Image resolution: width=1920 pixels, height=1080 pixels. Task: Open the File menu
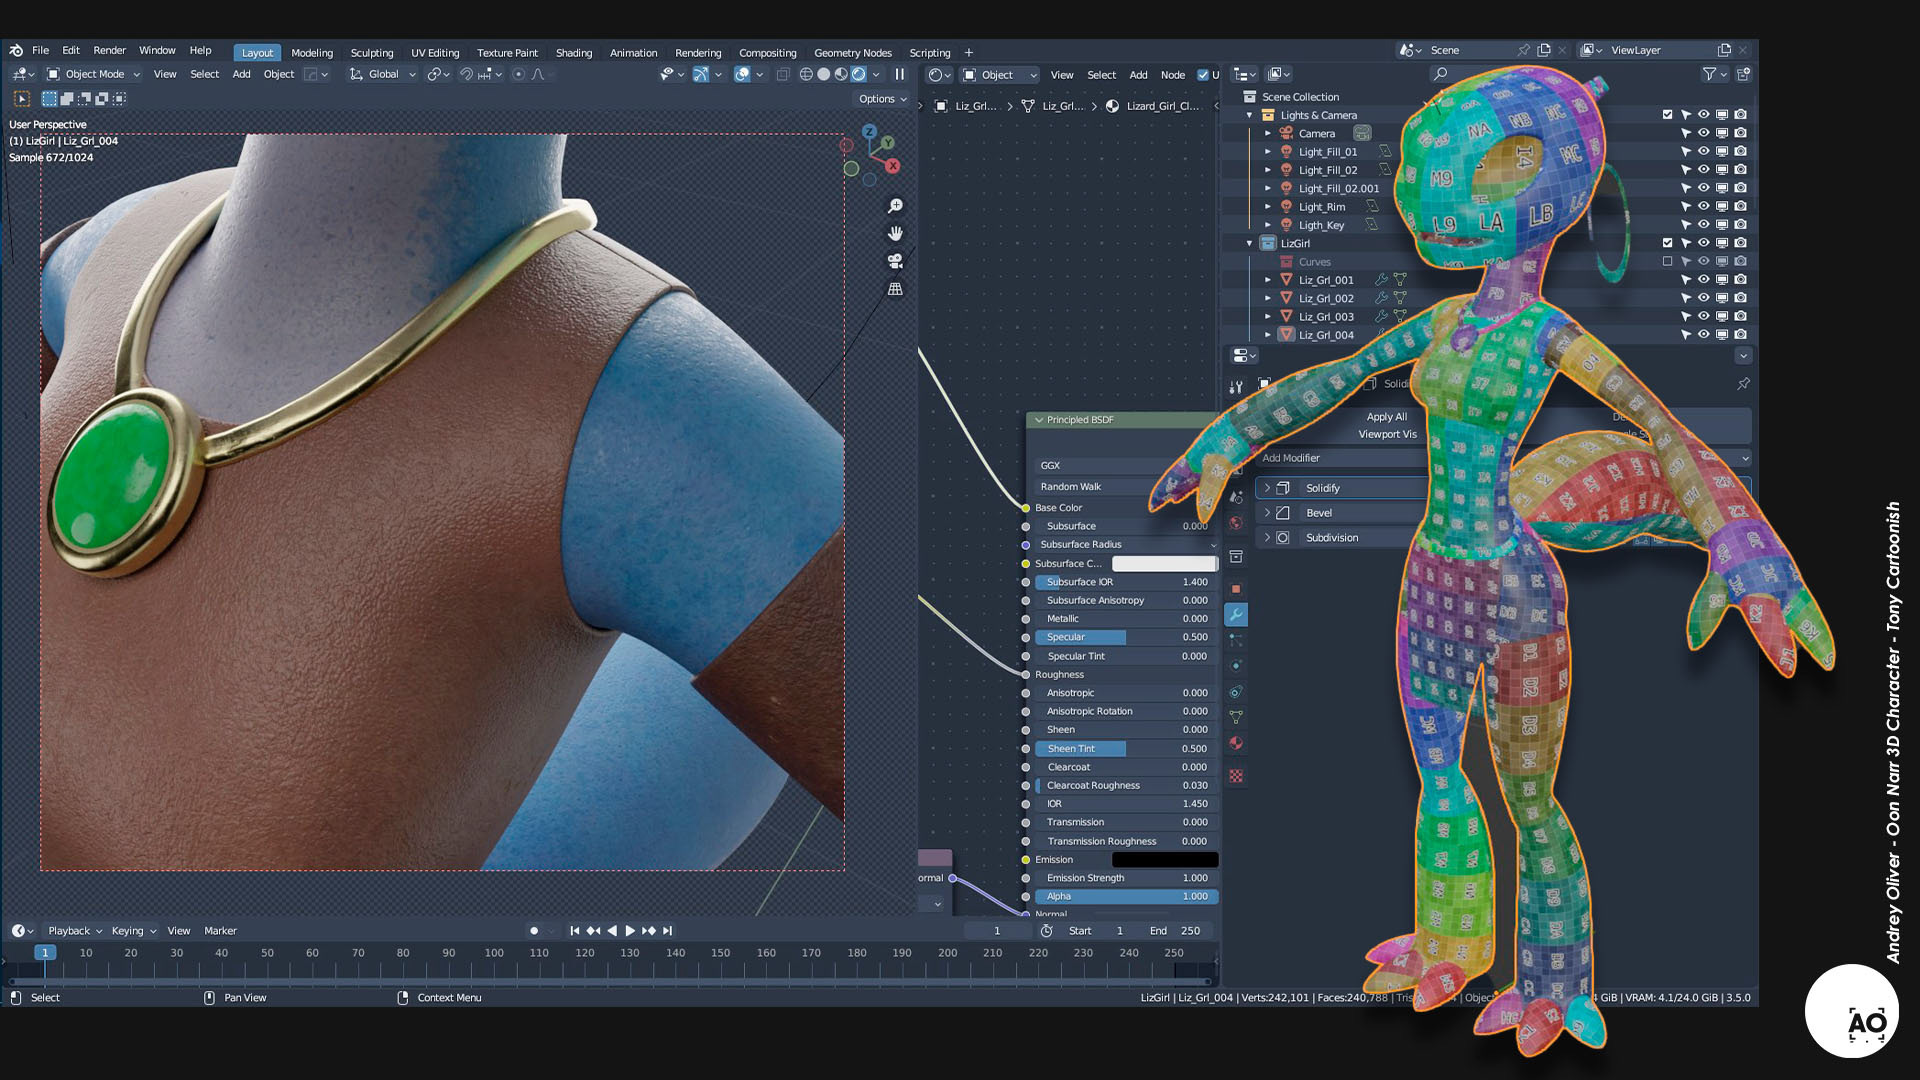[40, 50]
